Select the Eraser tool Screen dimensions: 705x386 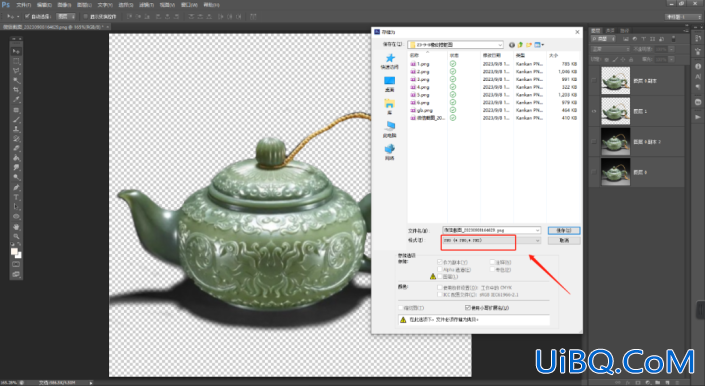point(16,148)
